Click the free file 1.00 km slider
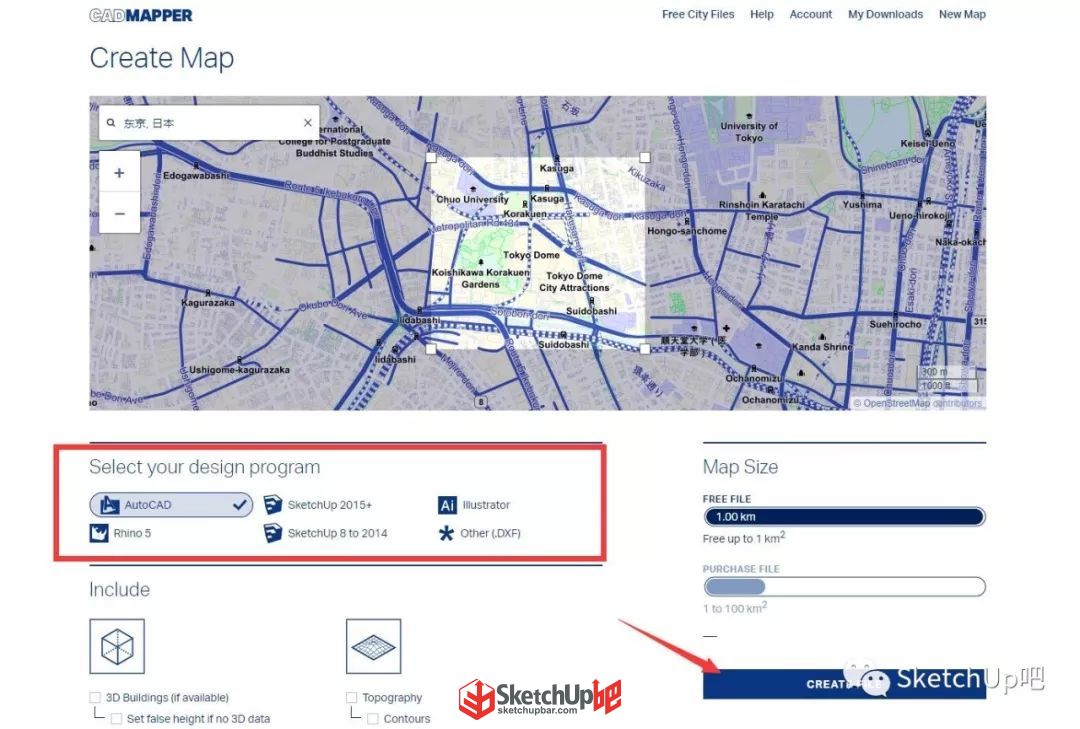Image resolution: width=1080 pixels, height=729 pixels. [844, 517]
